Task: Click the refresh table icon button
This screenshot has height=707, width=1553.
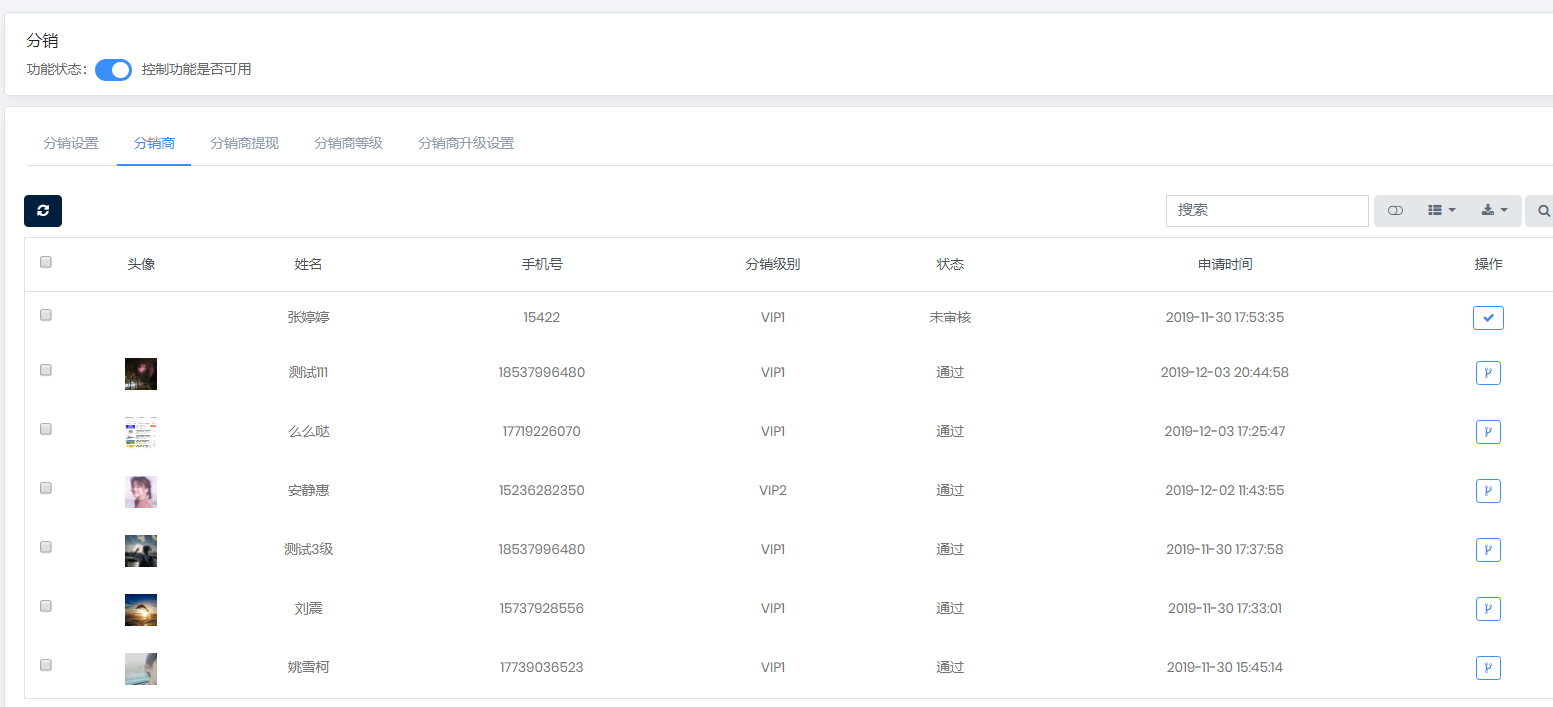Action: pos(43,211)
